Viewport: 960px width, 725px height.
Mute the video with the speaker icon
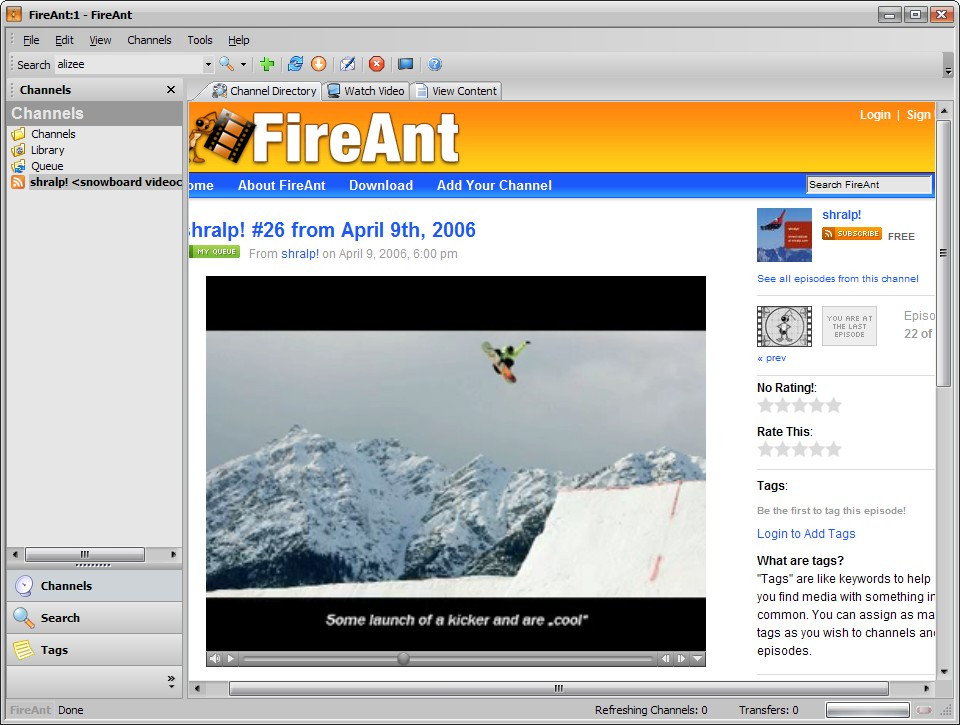tap(215, 659)
